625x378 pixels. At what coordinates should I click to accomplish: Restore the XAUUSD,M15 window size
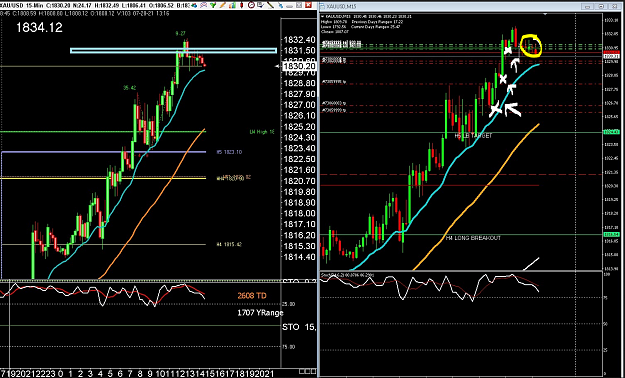click(x=601, y=6)
